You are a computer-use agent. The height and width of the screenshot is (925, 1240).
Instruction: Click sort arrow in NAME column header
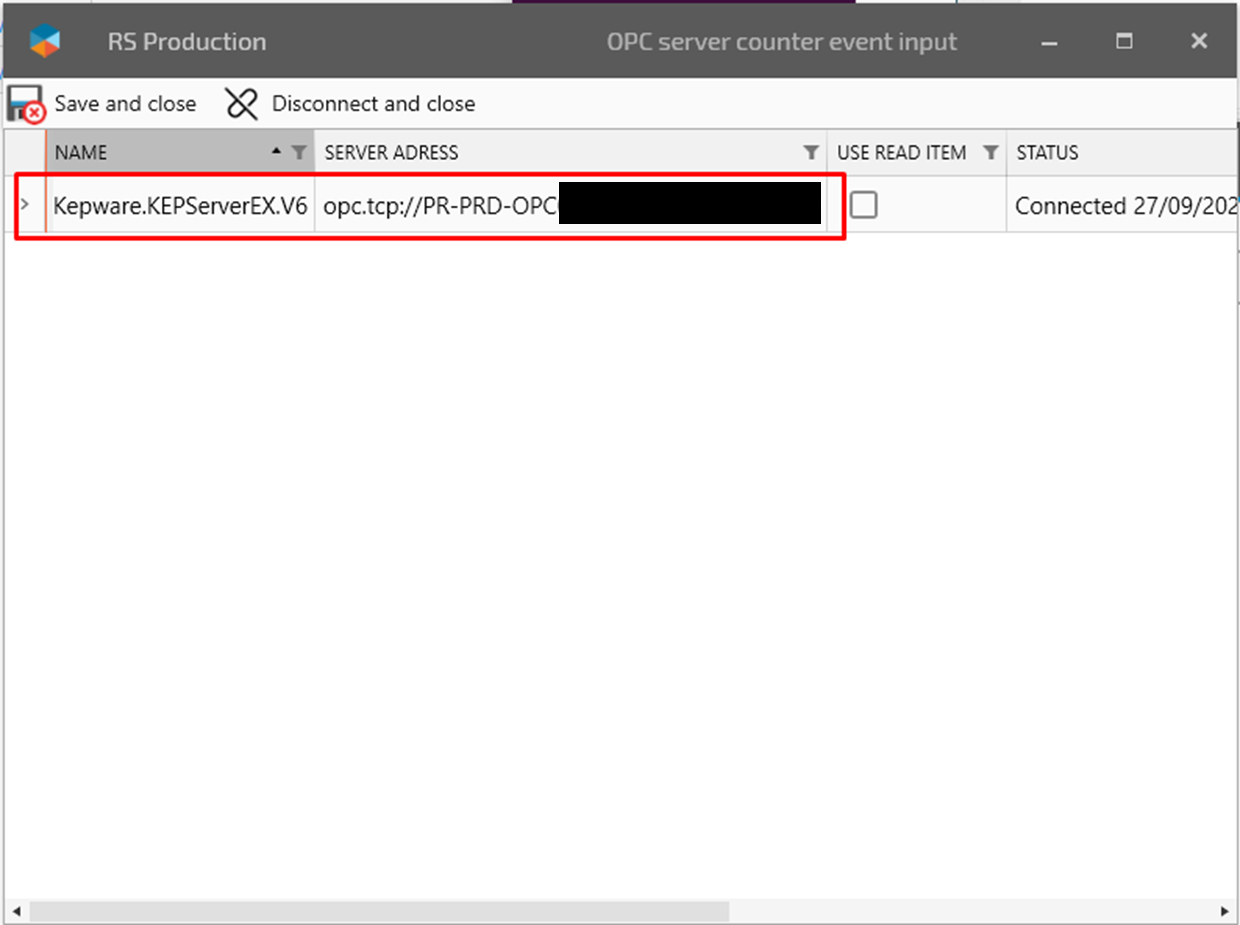coord(277,152)
